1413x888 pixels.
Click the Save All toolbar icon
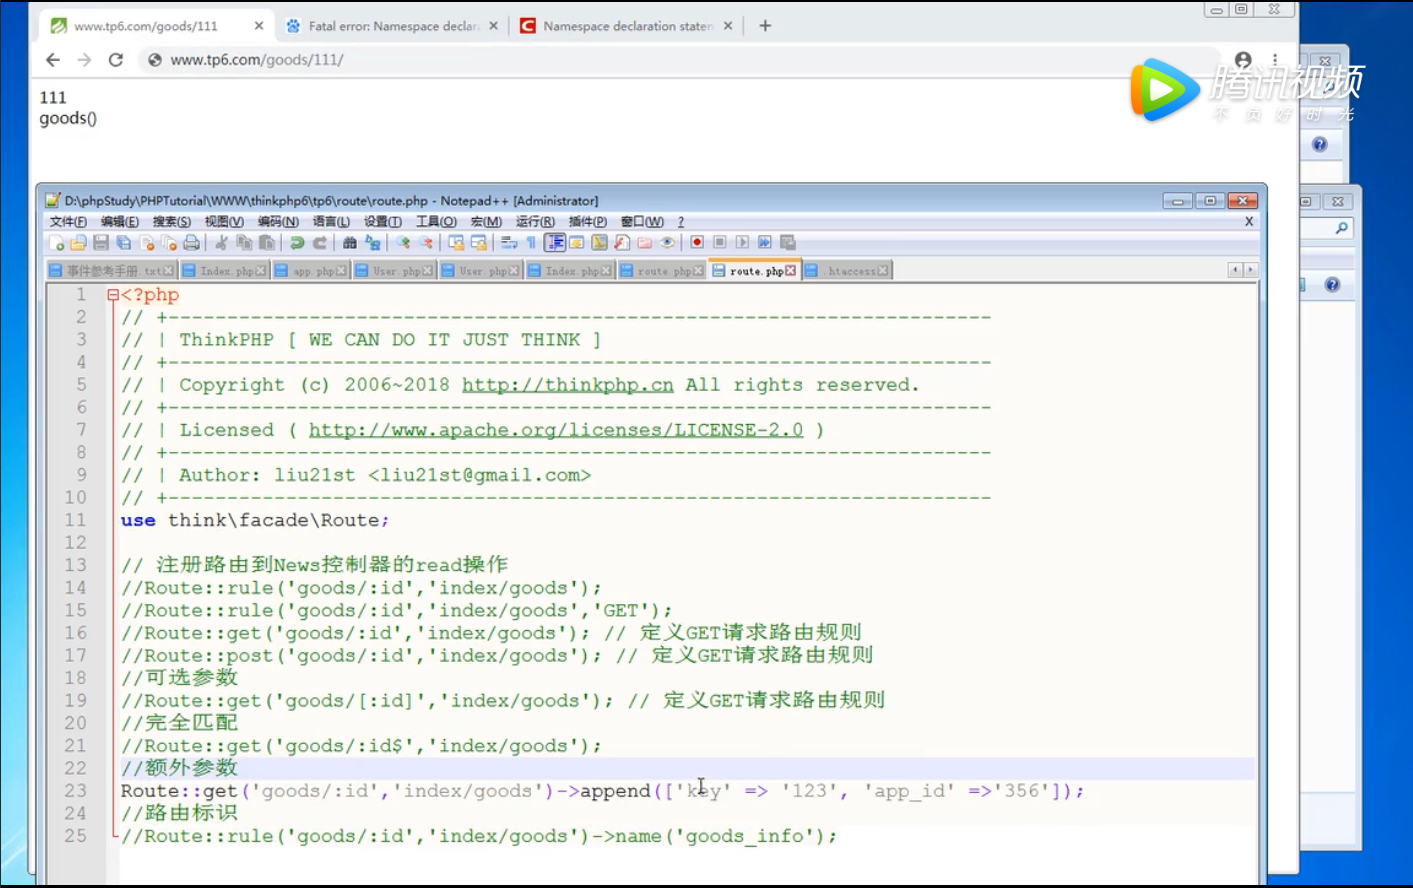(x=124, y=243)
